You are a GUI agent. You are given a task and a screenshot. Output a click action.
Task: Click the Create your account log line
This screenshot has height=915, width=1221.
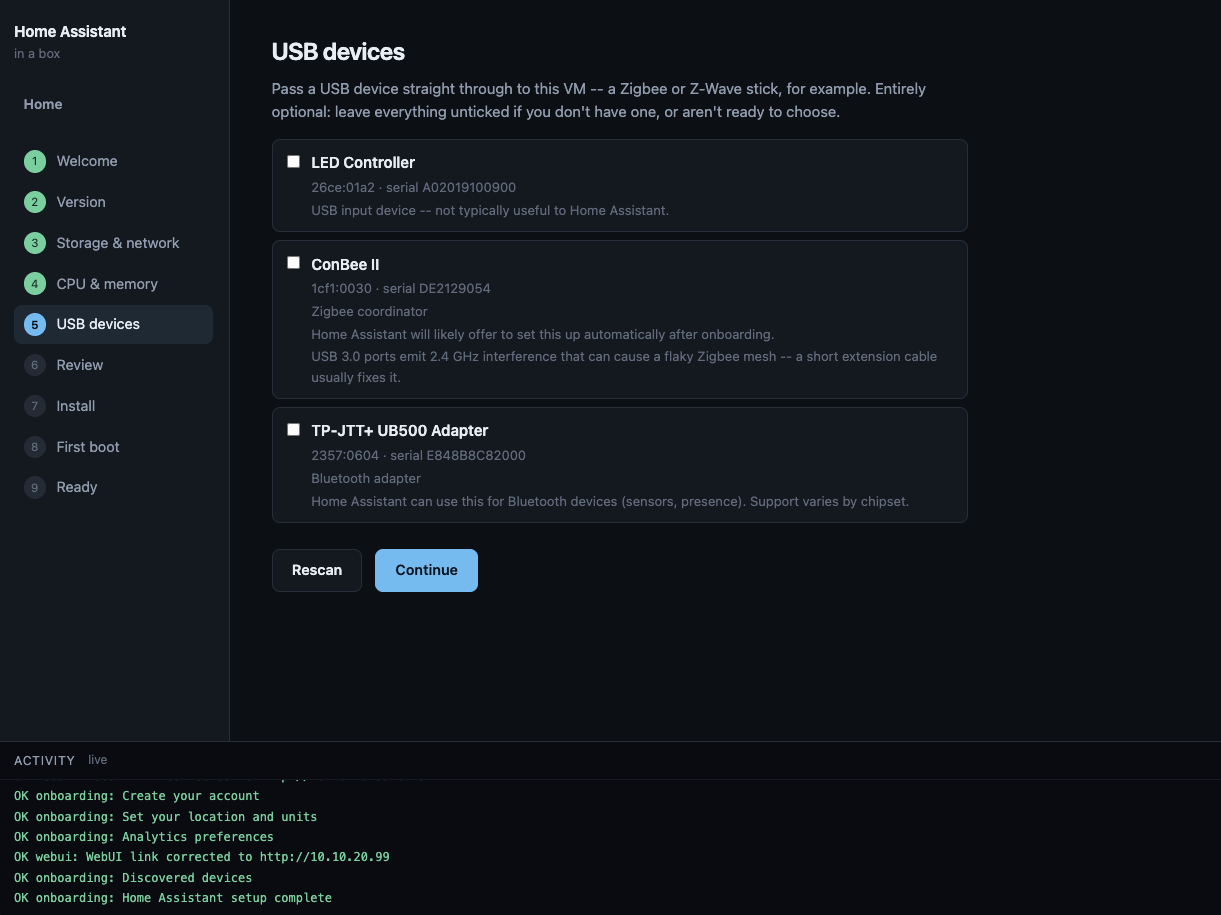click(137, 796)
